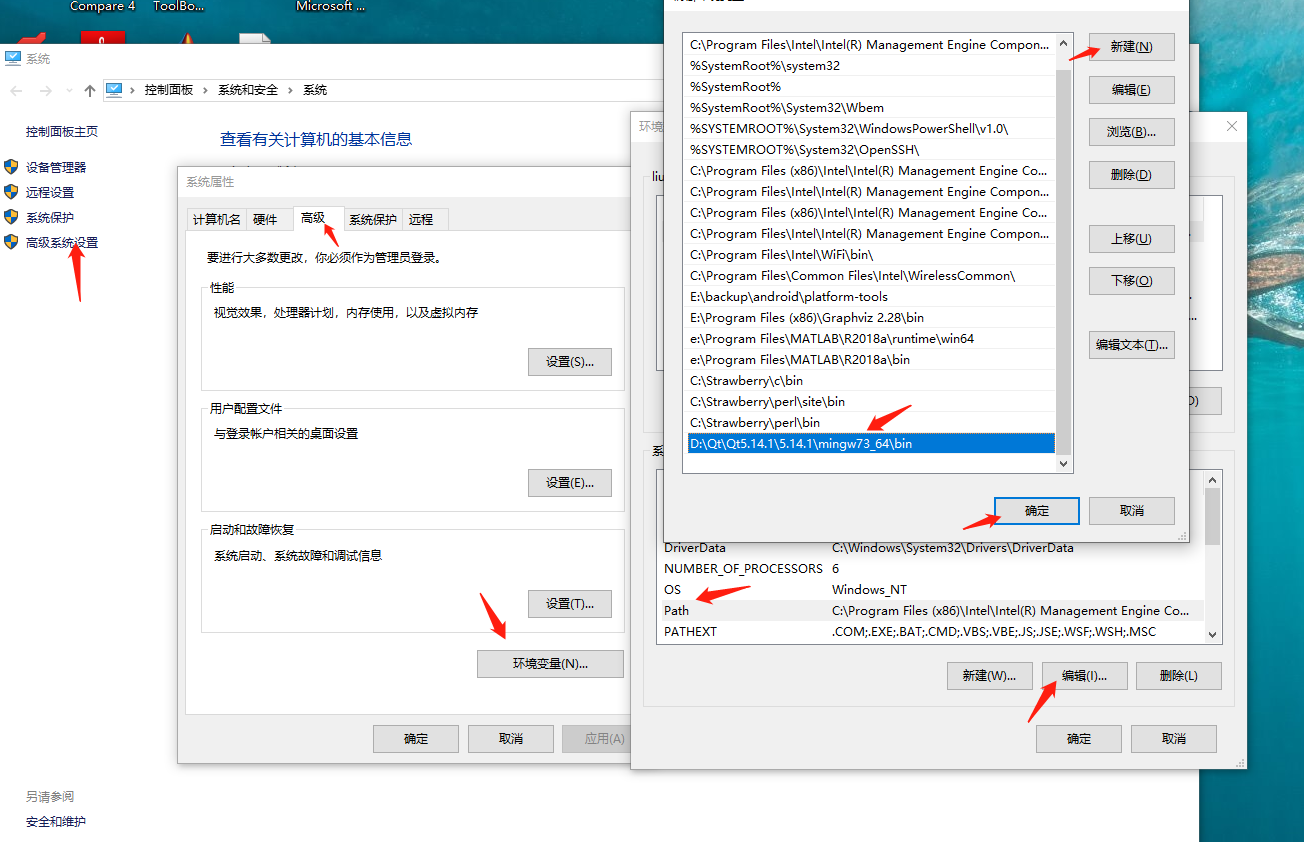Navigate up one level with the up arrow

[89, 89]
